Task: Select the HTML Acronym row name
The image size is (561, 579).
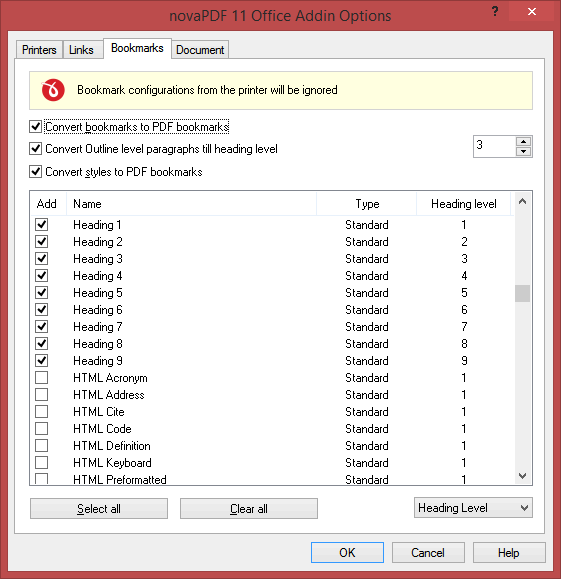Action: 110,377
